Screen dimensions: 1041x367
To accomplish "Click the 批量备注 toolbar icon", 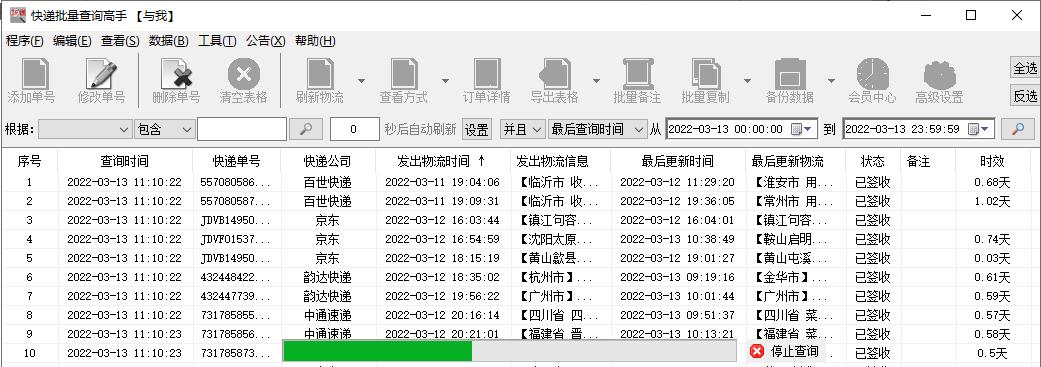I will (637, 73).
